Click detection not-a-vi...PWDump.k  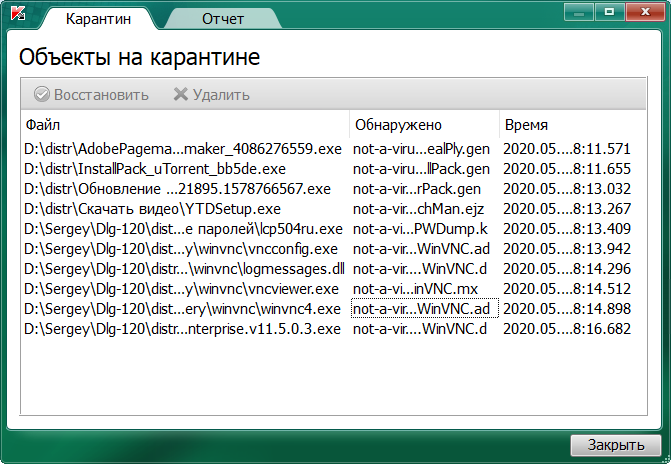coord(420,229)
